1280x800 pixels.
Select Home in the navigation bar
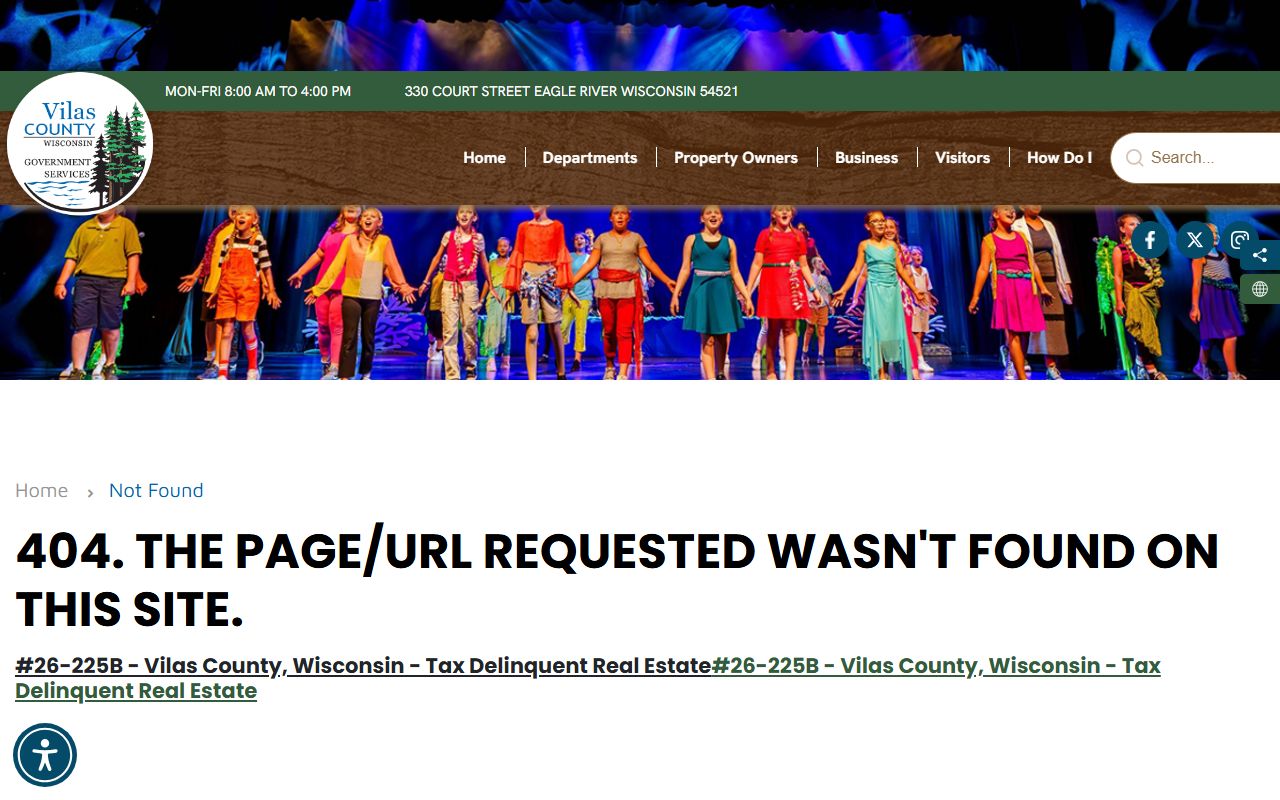click(484, 158)
